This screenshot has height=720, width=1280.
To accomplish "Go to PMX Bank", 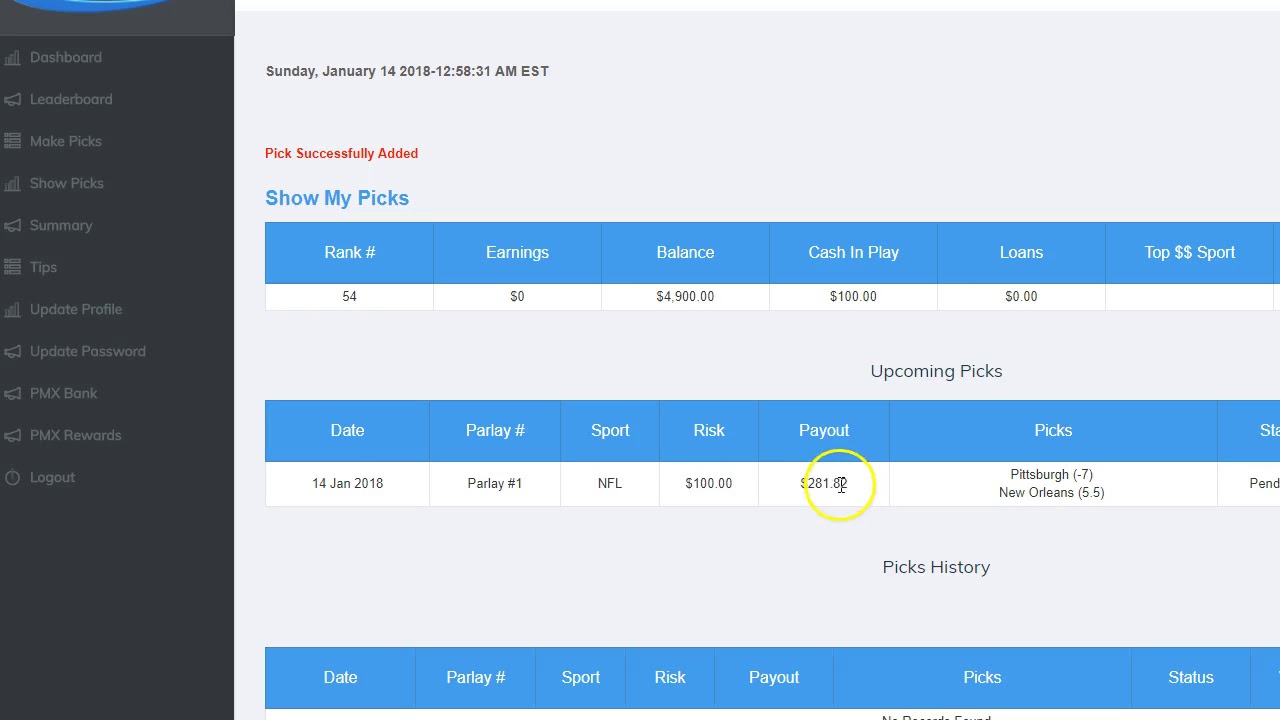I will (64, 394).
